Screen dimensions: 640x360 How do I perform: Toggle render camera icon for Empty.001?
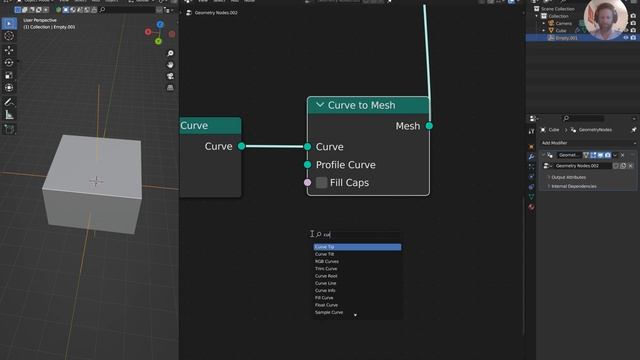633,38
